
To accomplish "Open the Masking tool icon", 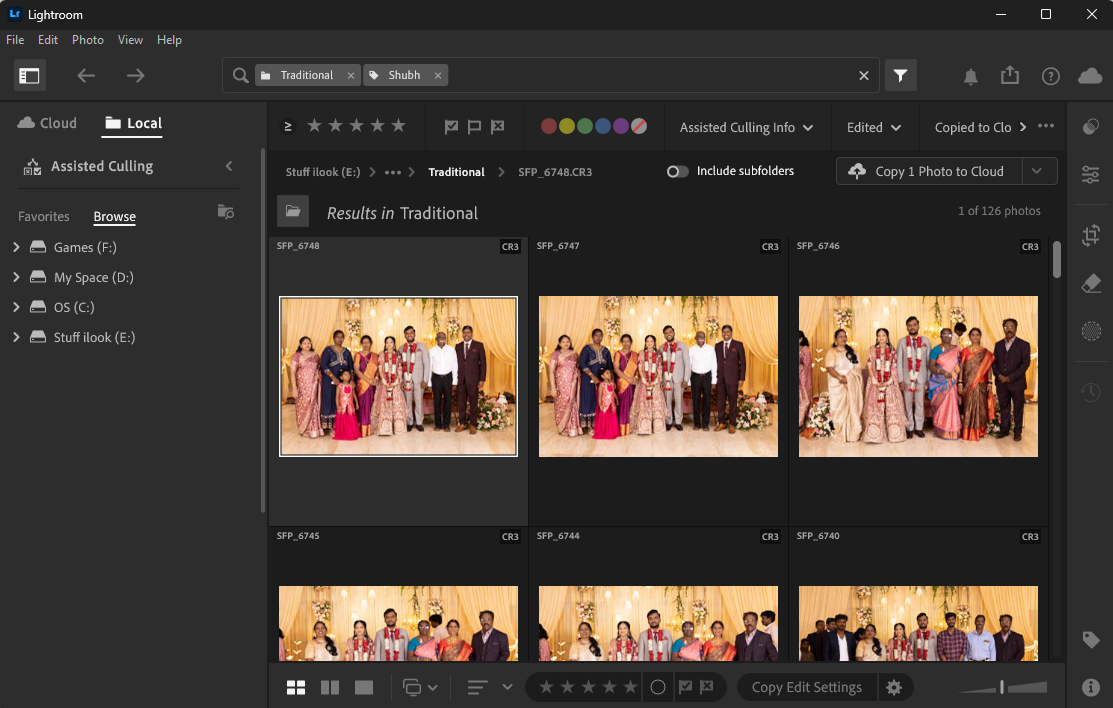I will click(x=1091, y=331).
